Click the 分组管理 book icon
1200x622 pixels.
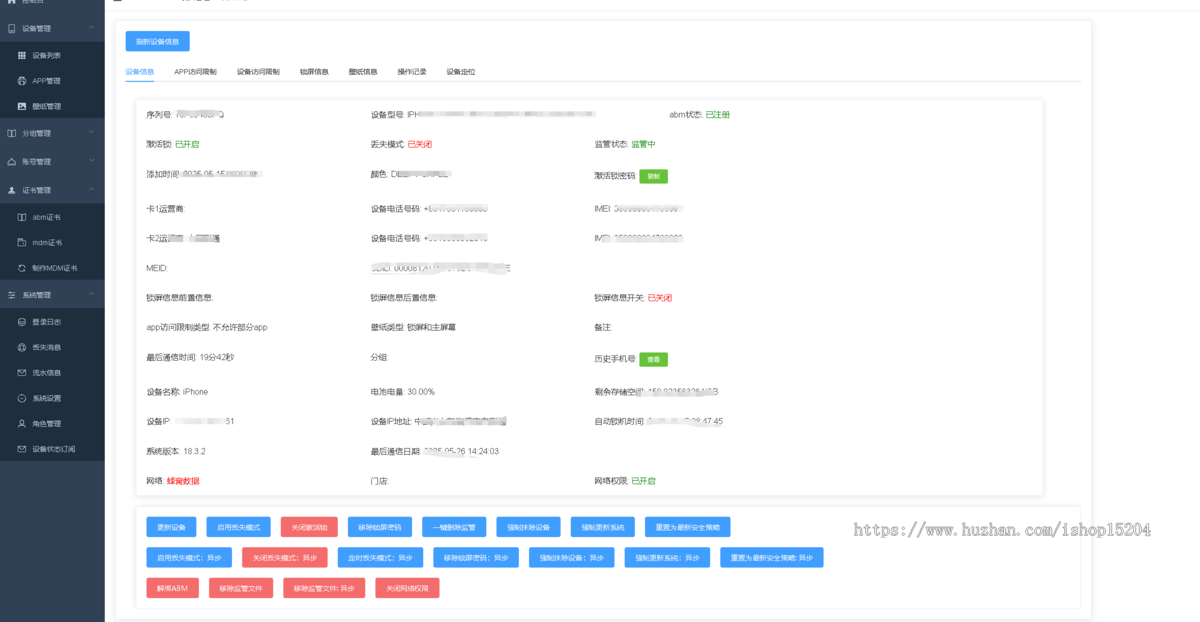[11, 133]
